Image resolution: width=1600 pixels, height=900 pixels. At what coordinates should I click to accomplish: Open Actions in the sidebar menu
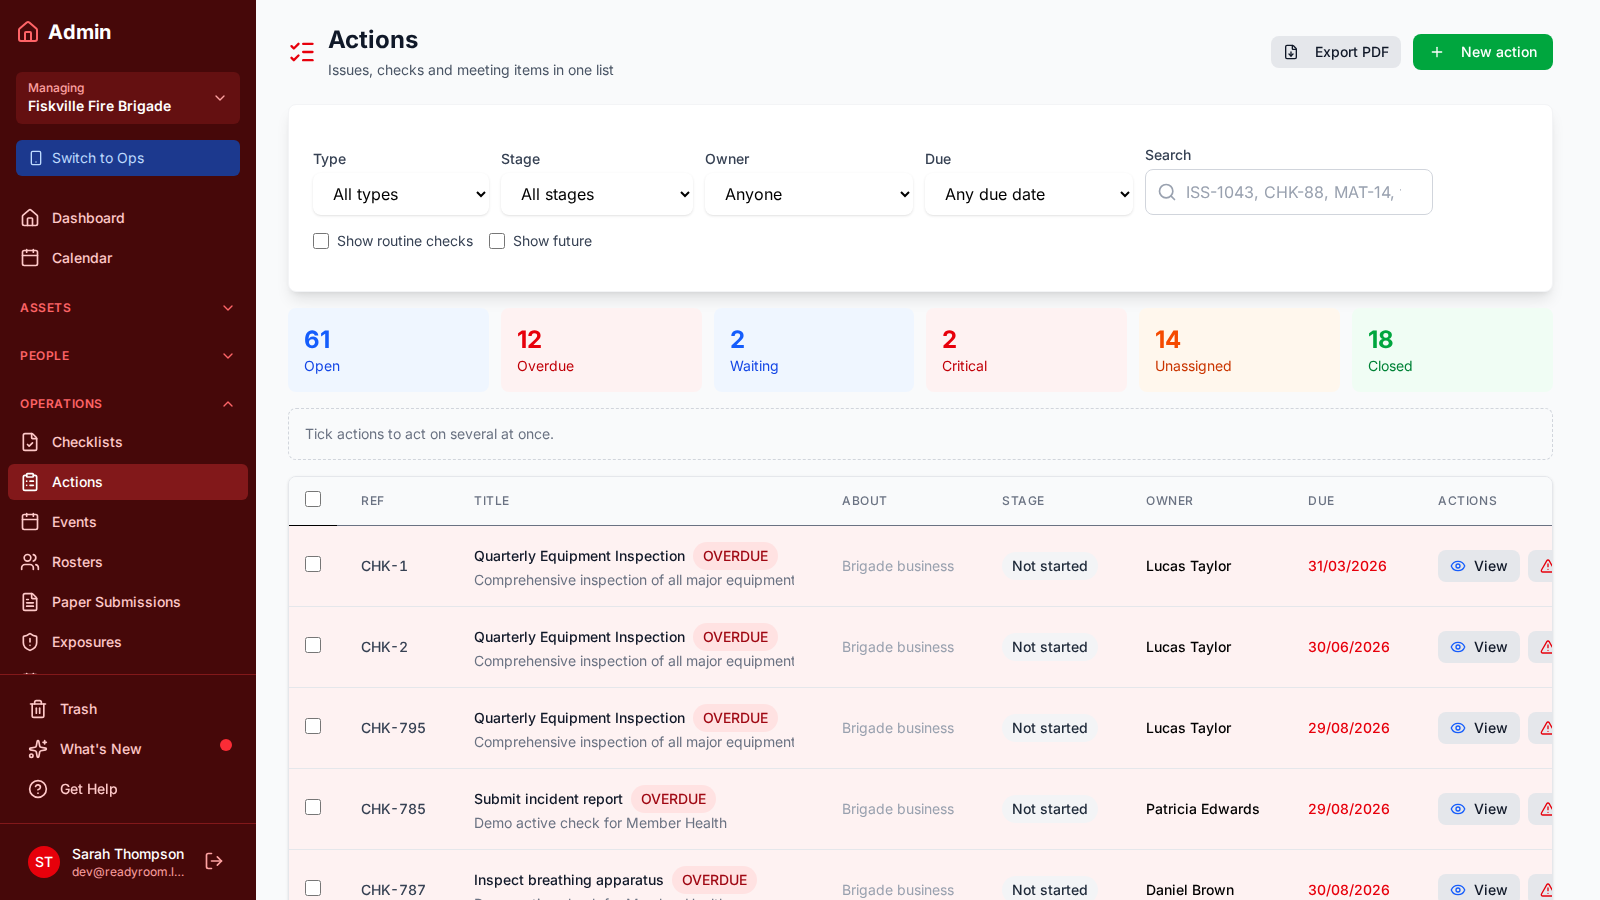[x=128, y=482]
